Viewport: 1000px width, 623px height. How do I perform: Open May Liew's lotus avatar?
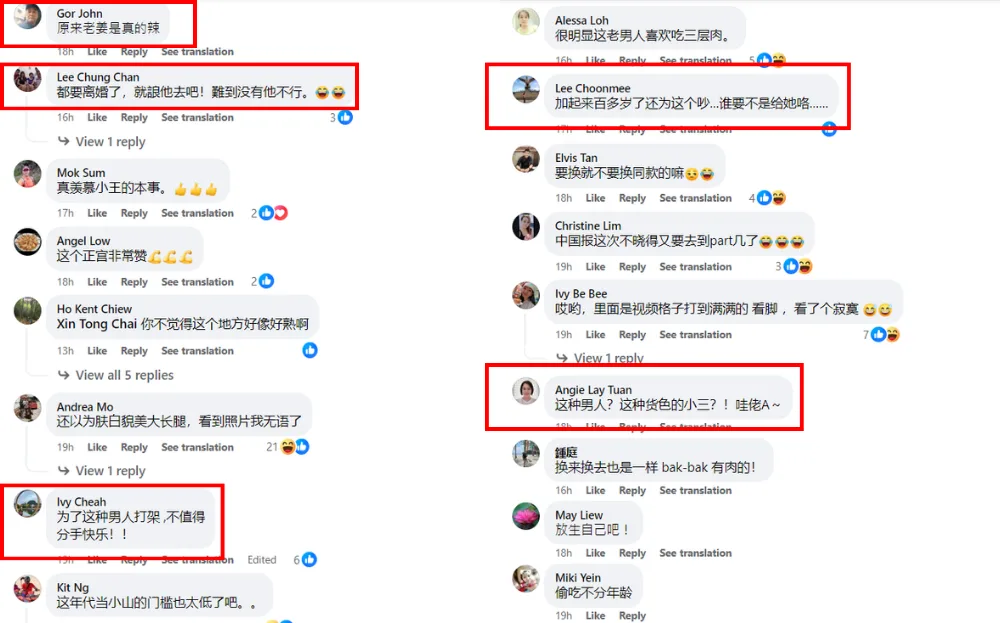(x=526, y=516)
